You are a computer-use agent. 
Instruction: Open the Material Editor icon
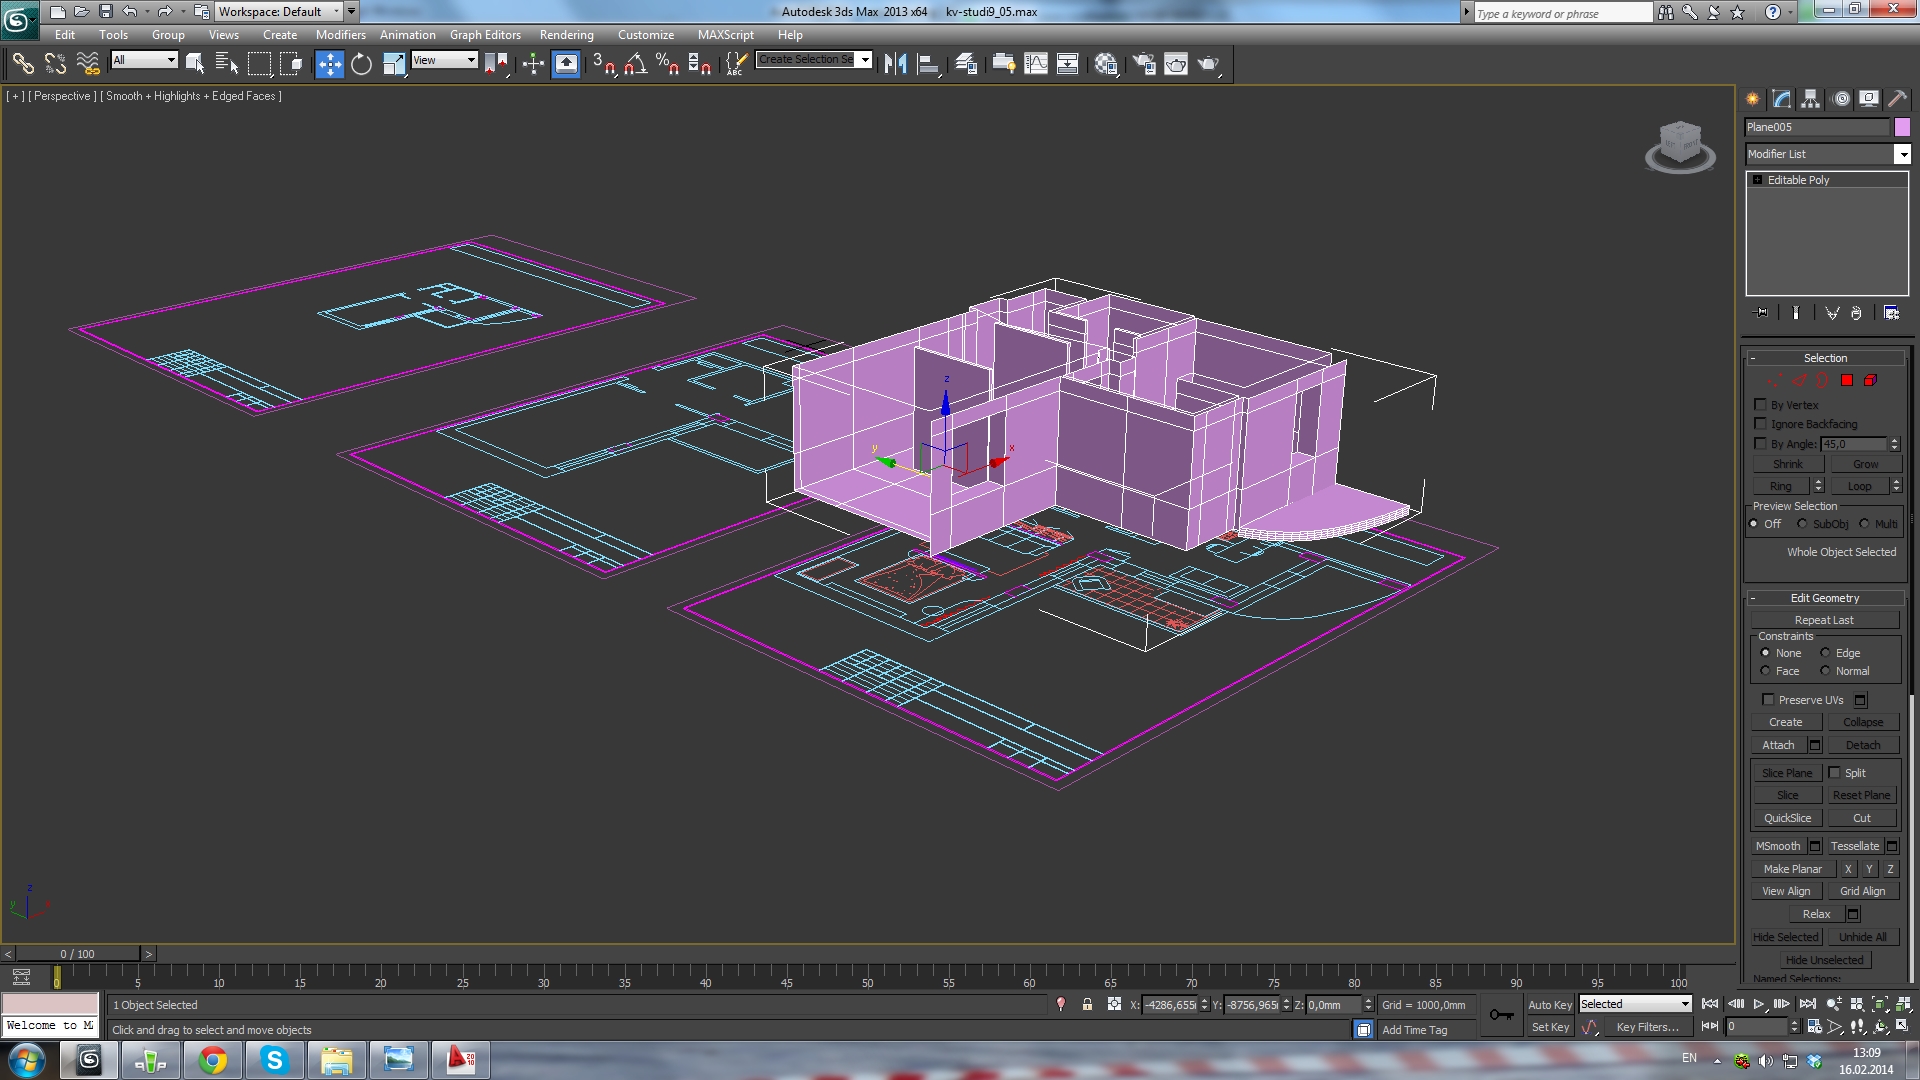[x=1105, y=64]
